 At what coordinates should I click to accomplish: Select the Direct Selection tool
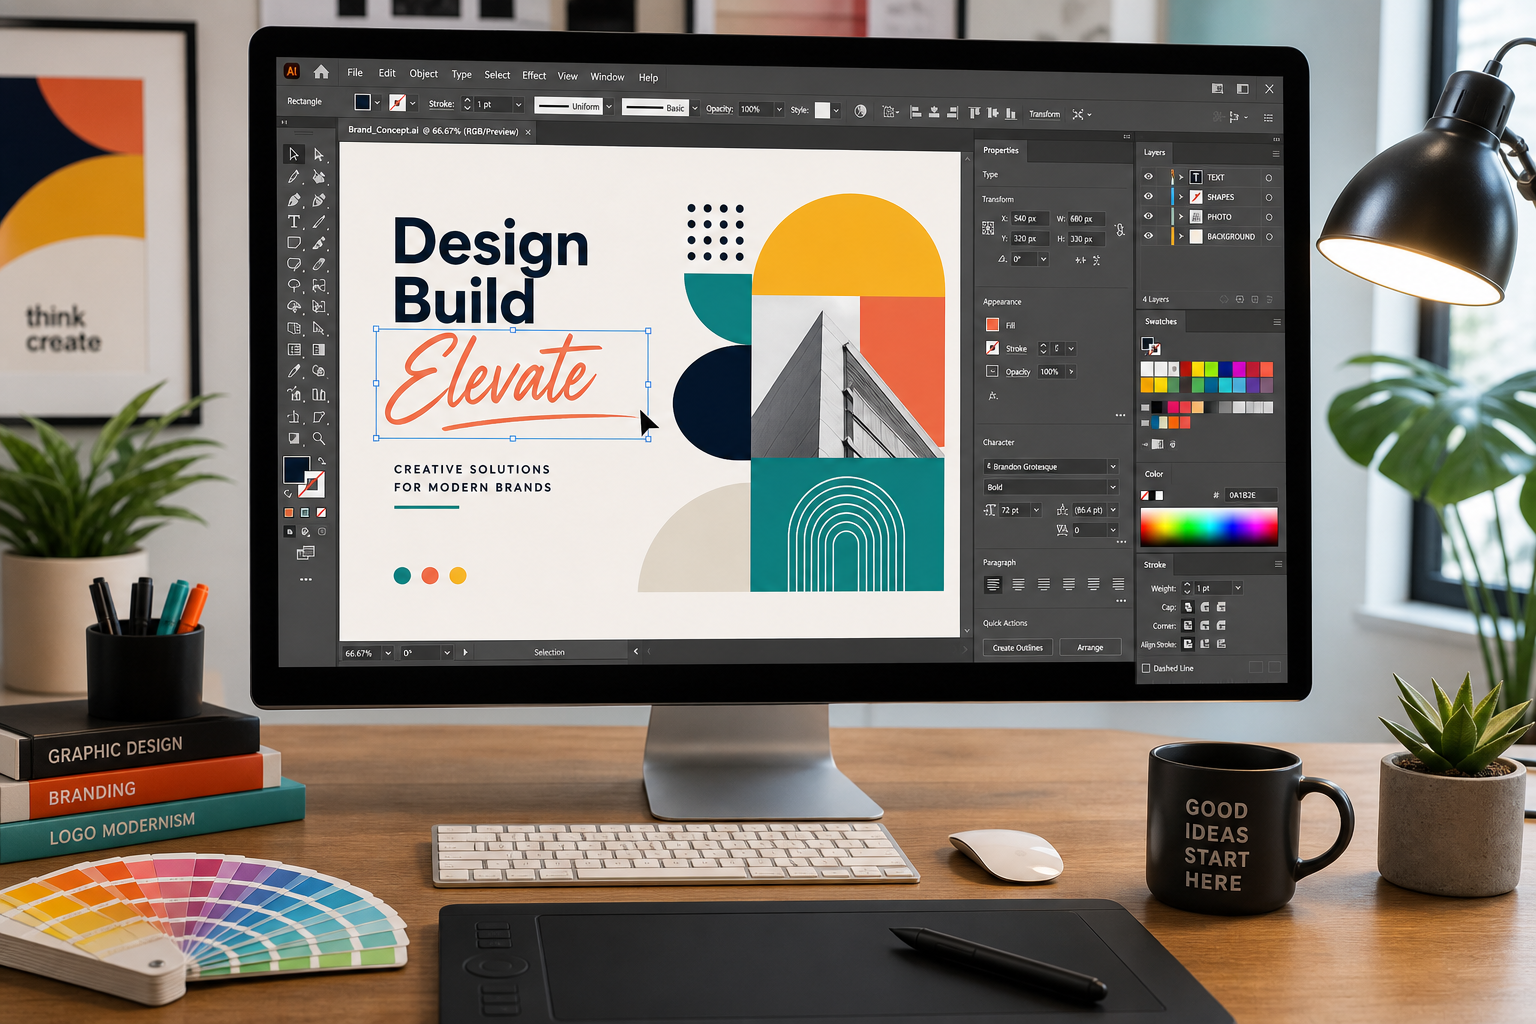pos(318,154)
